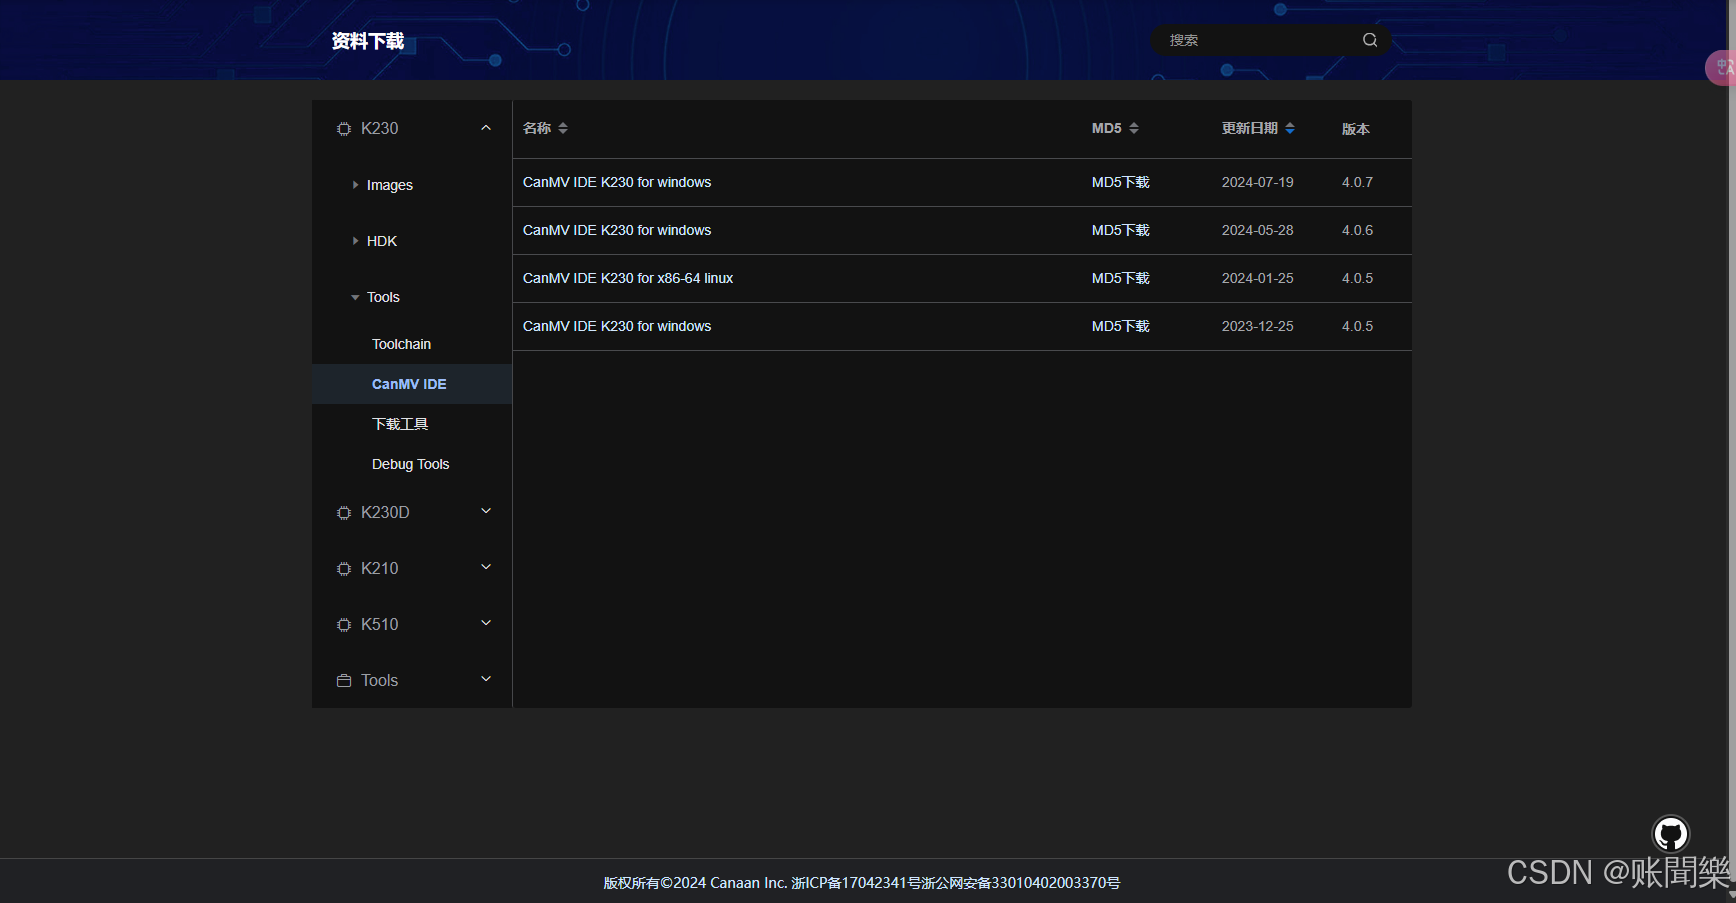1736x903 pixels.
Task: Expand the HDK tree triangle
Action: [355, 241]
